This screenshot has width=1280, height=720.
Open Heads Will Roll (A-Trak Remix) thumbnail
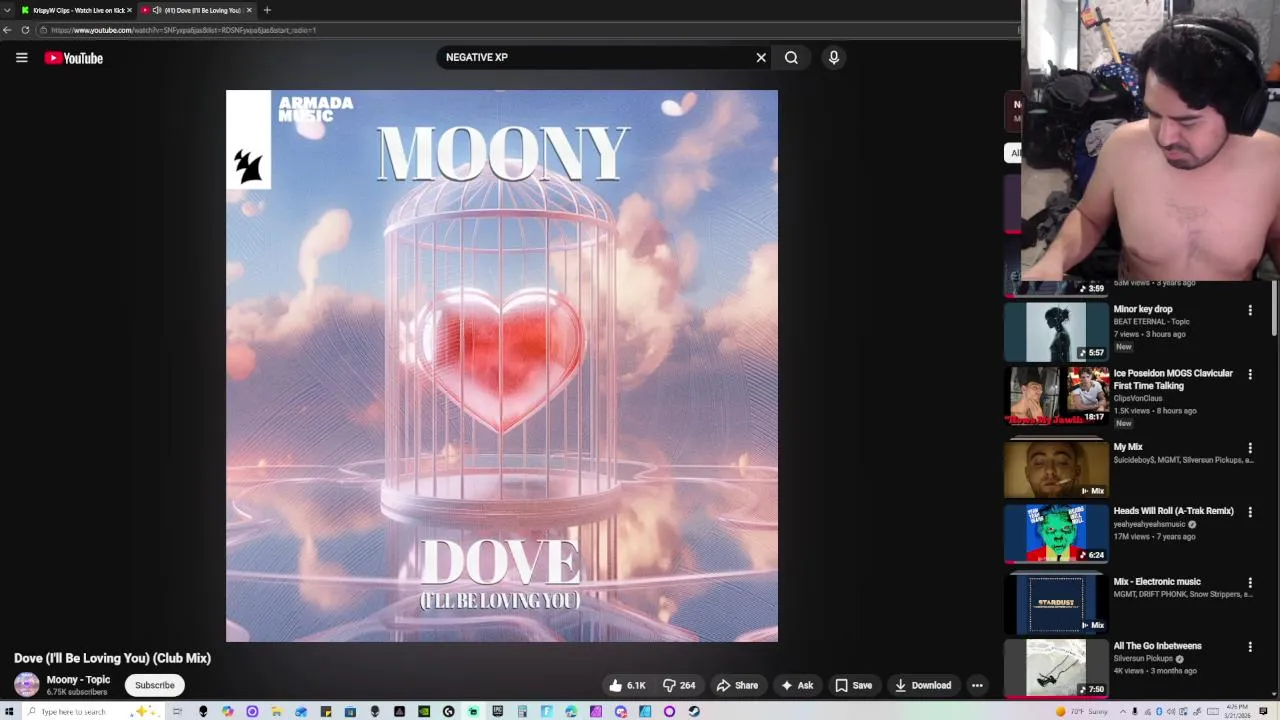click(x=1057, y=534)
